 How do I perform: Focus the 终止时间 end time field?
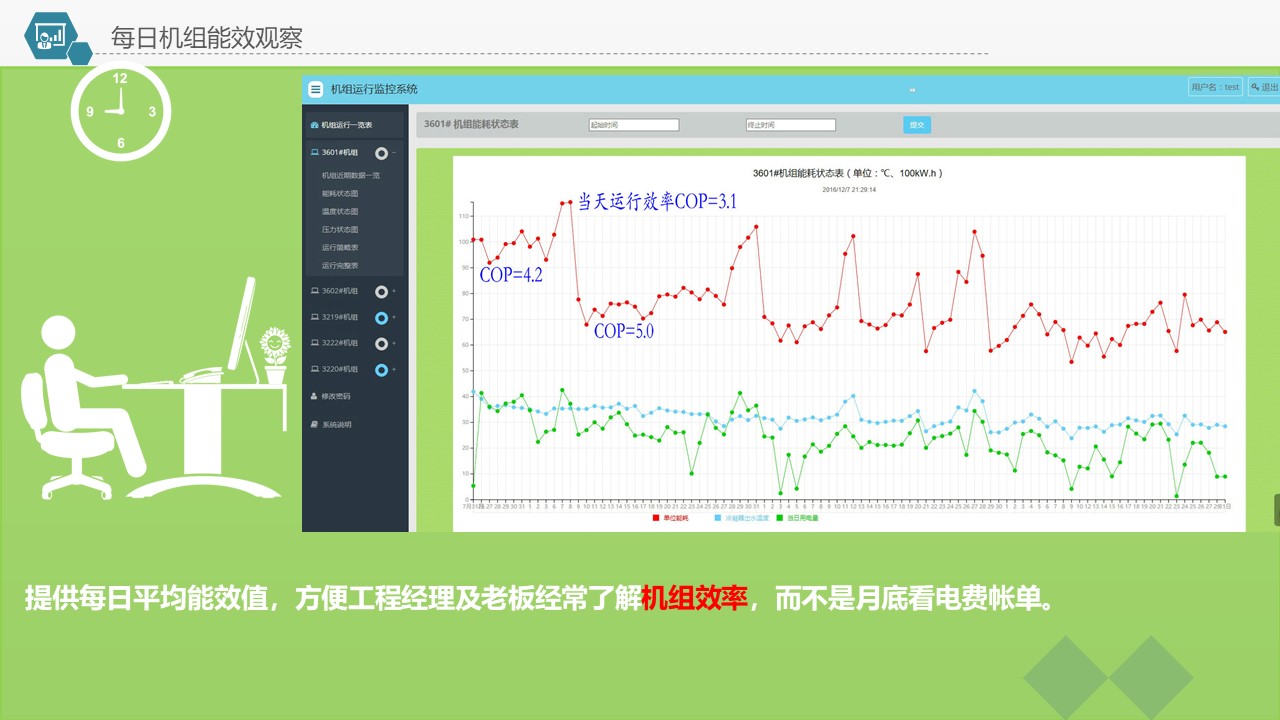point(790,125)
